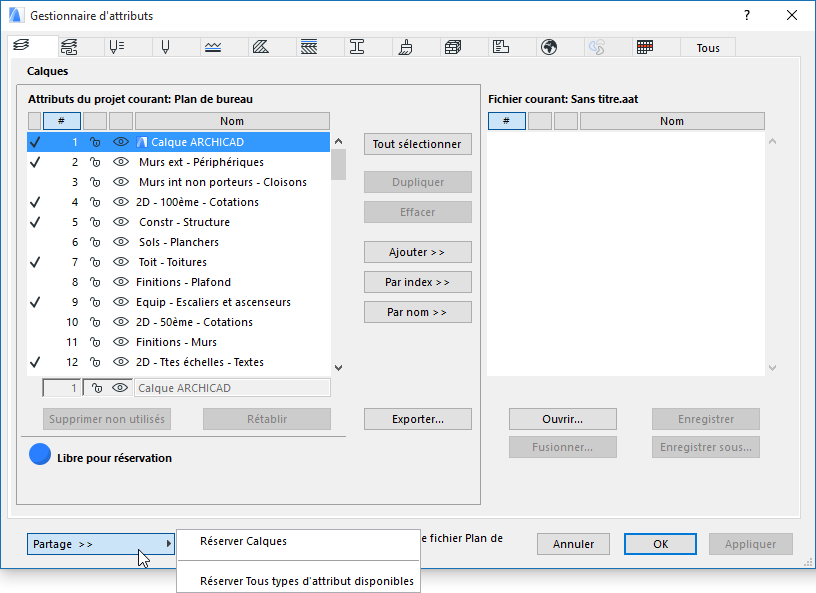Screen dimensions: 816x593
Task: Toggle visibility eye of Constr - Structure
Action: (x=121, y=222)
